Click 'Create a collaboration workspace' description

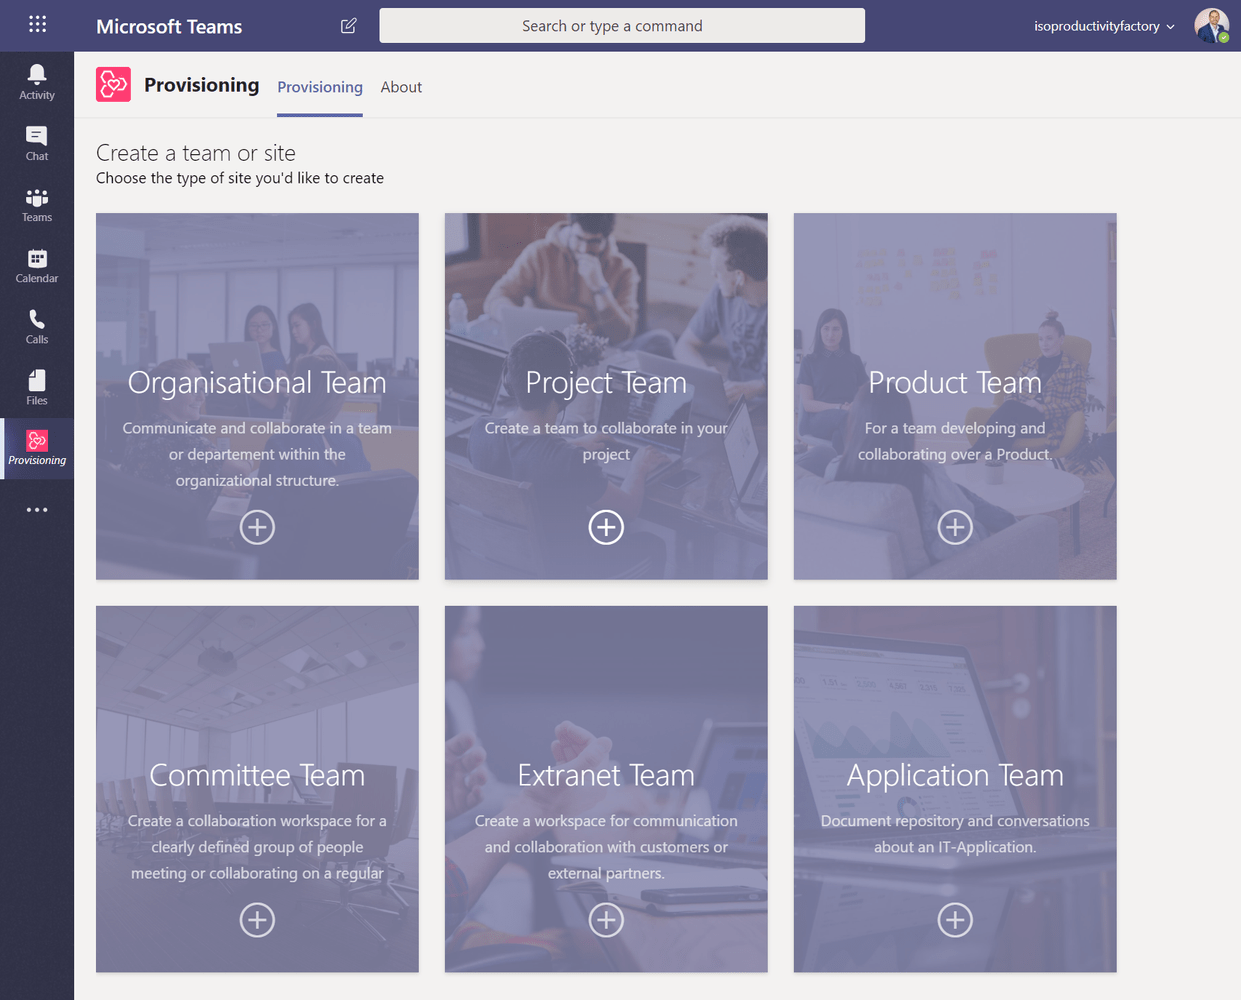257,847
